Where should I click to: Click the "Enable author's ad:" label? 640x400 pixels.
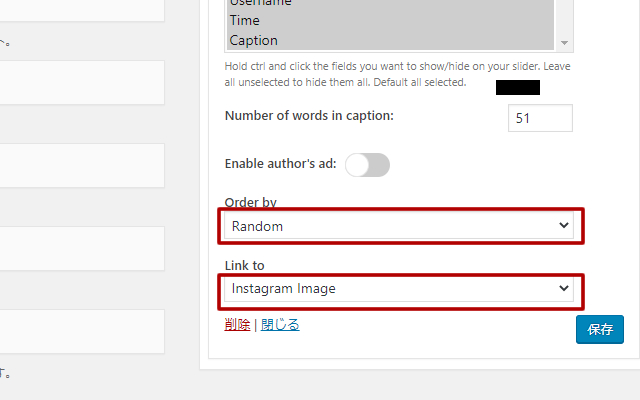(x=281, y=164)
